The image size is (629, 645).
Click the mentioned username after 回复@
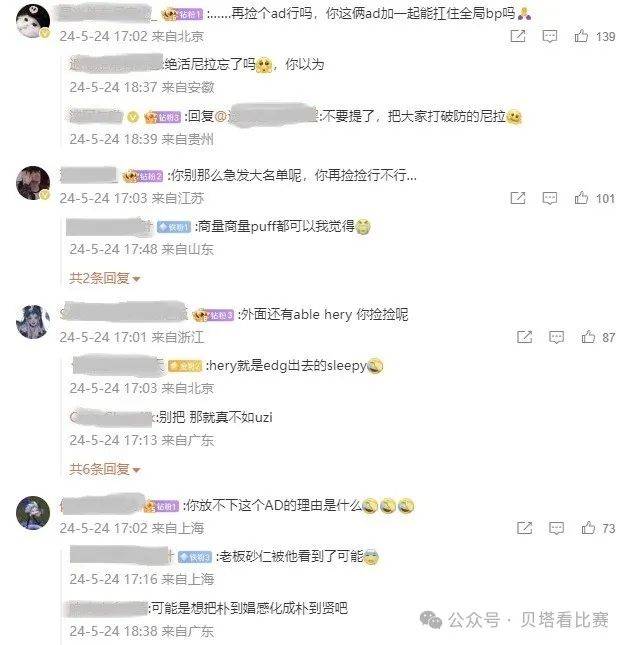[x=274, y=114]
